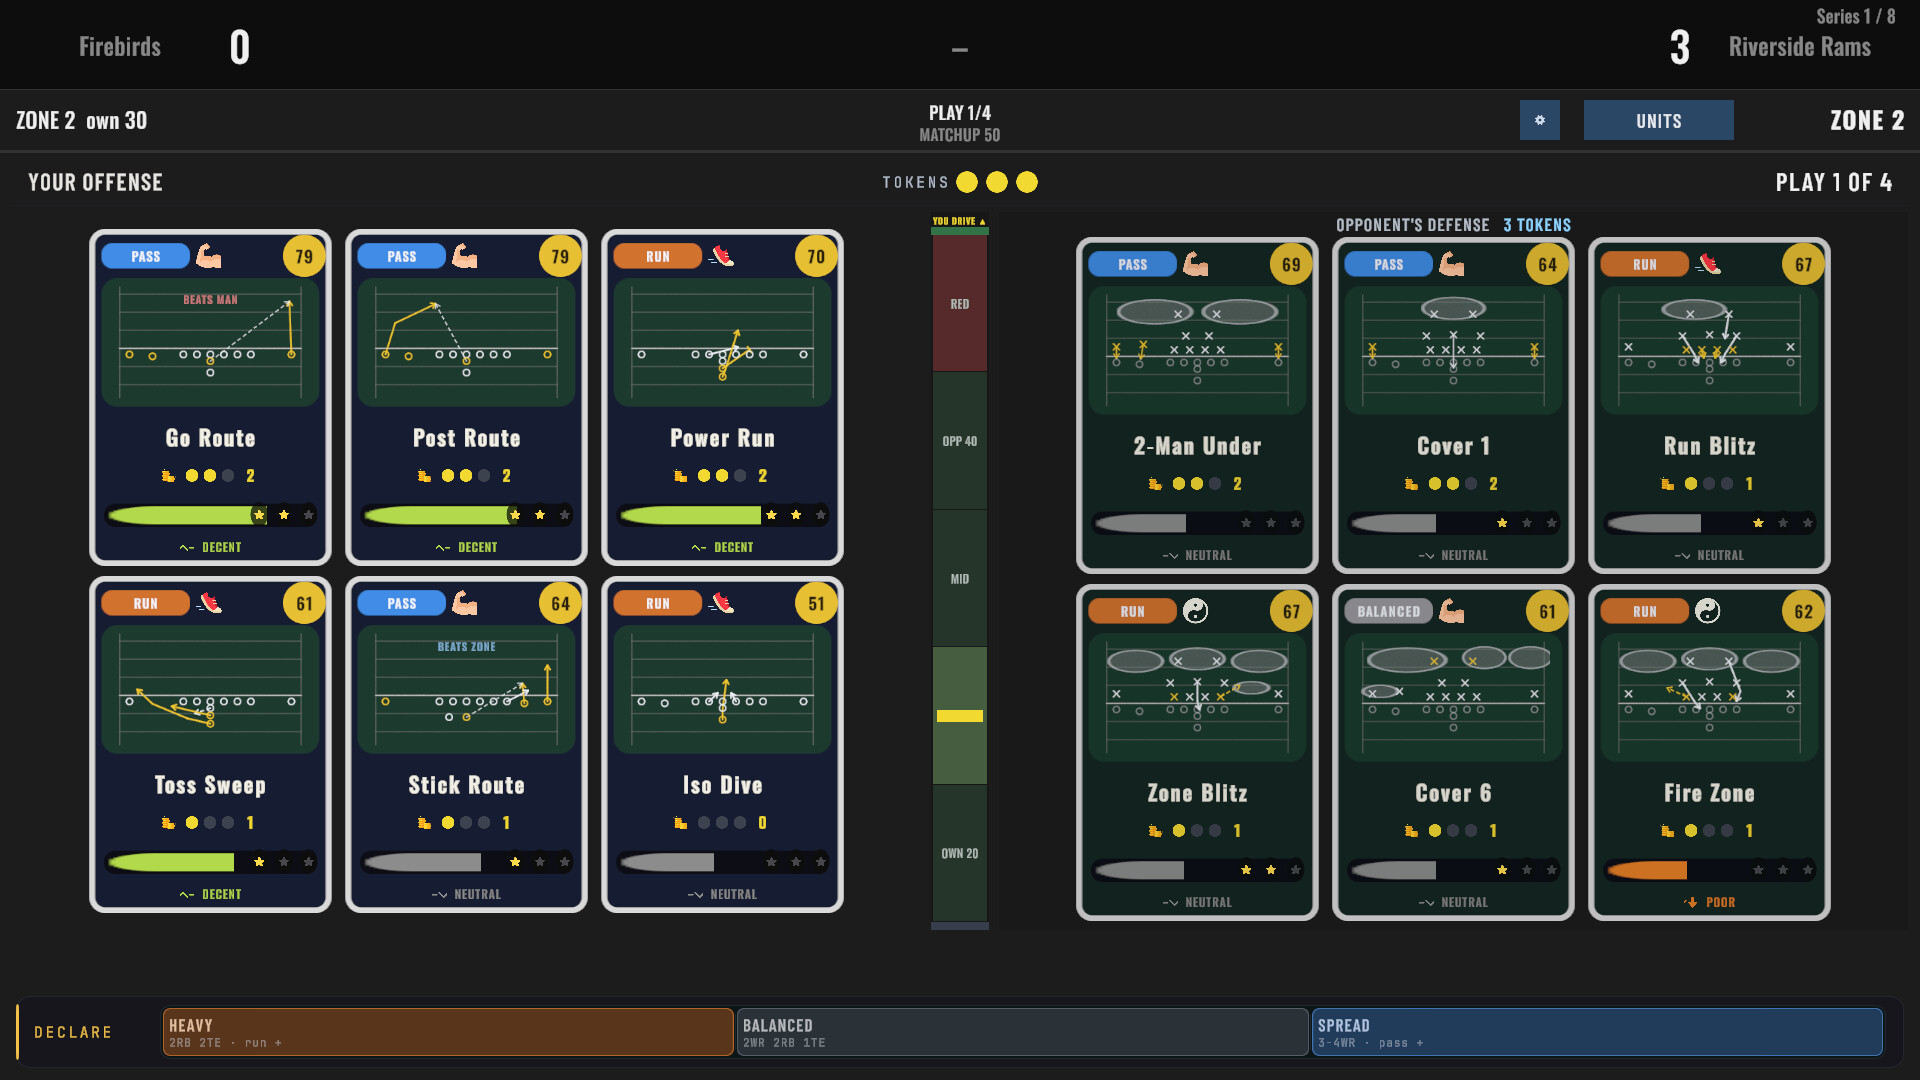1920x1080 pixels.
Task: Select the Post Route play card
Action: [466, 397]
